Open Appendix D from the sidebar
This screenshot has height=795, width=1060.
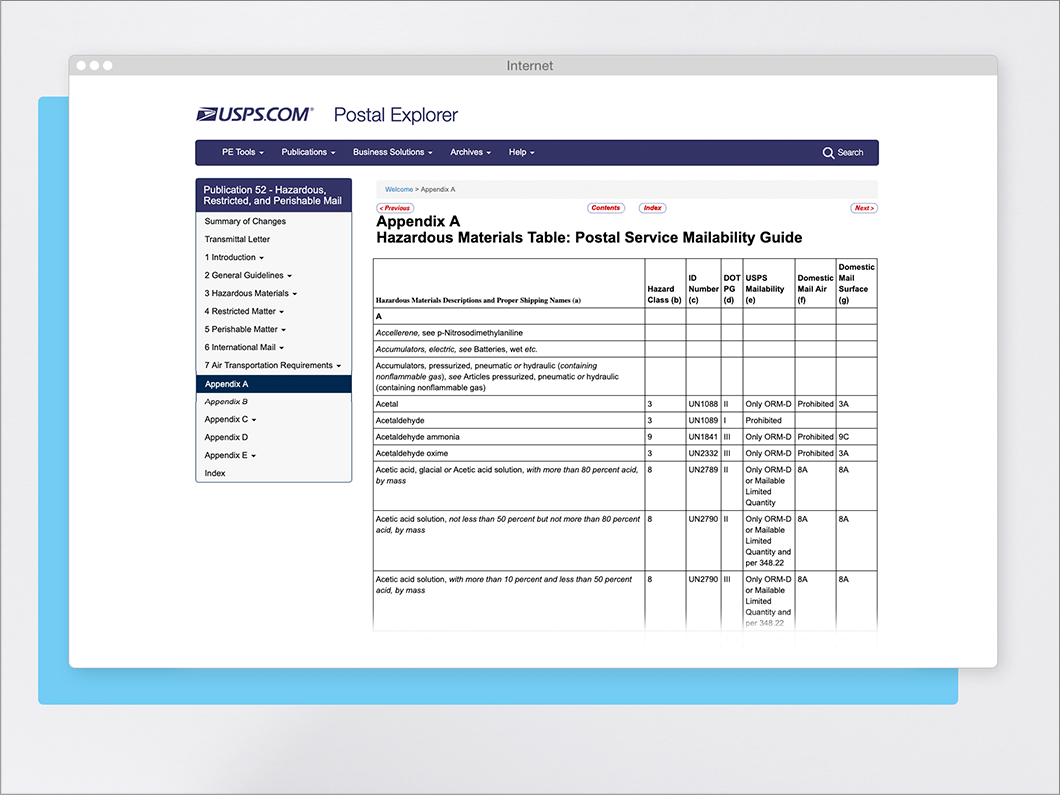point(226,437)
